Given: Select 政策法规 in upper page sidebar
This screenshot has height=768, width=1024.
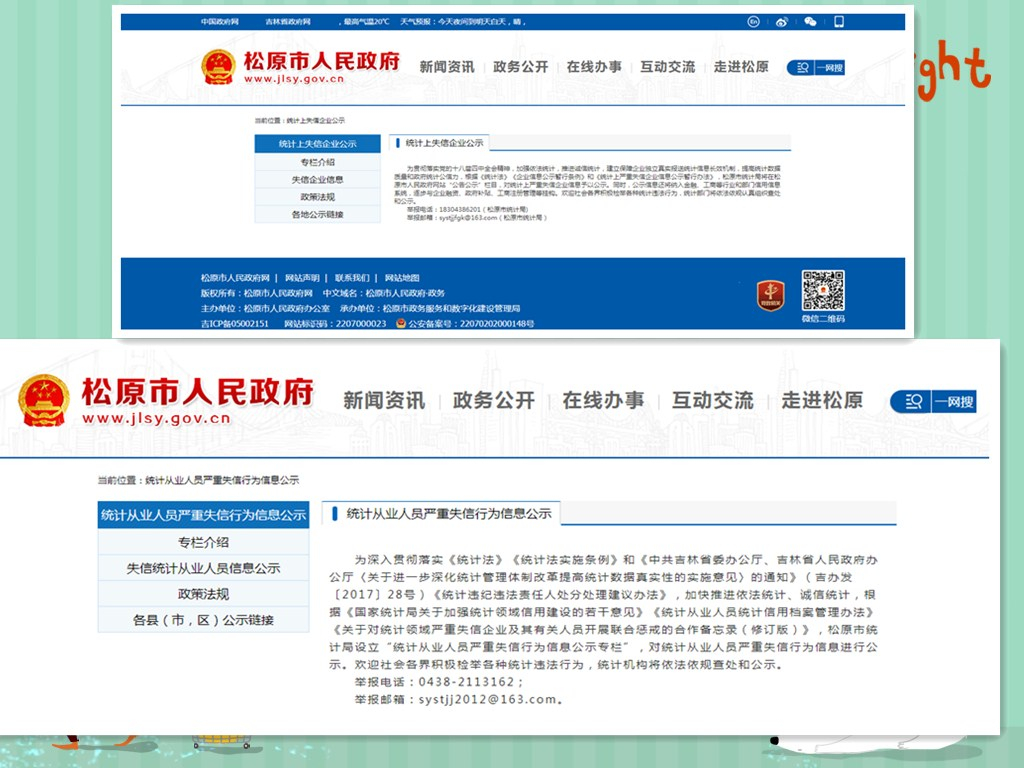Looking at the screenshot, I should pos(317,197).
